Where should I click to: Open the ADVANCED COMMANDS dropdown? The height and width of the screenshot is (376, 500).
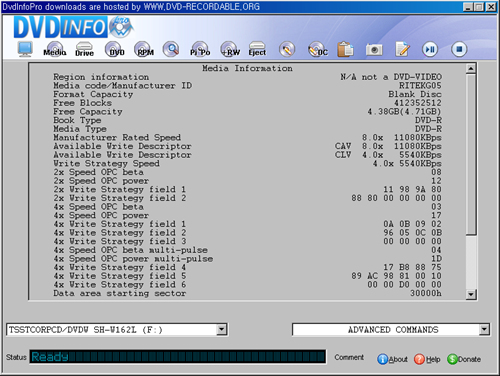click(x=484, y=330)
